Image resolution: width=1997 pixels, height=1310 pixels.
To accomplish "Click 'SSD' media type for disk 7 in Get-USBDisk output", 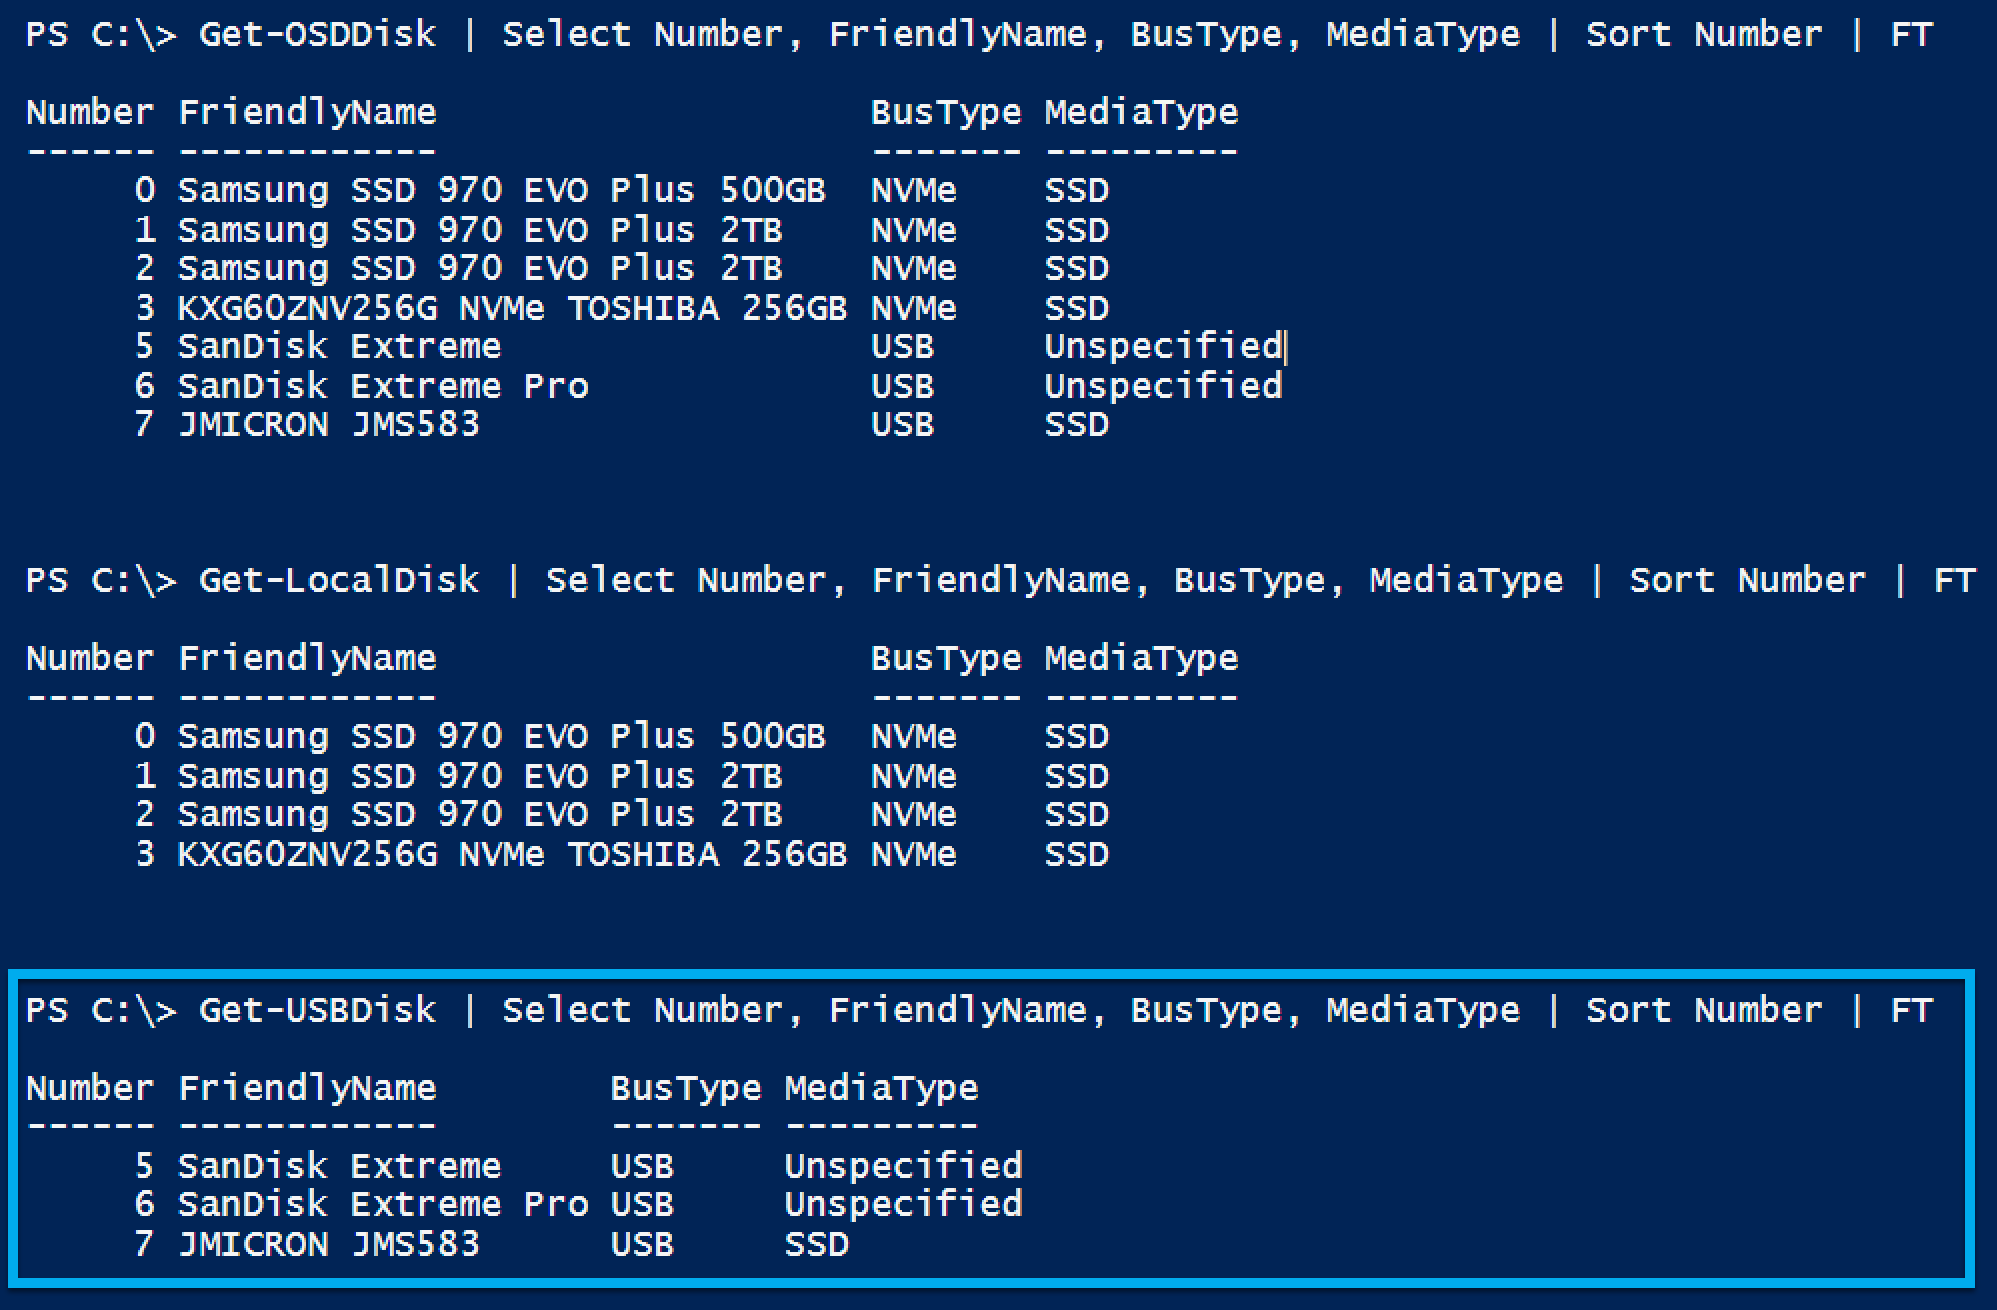I will (817, 1244).
